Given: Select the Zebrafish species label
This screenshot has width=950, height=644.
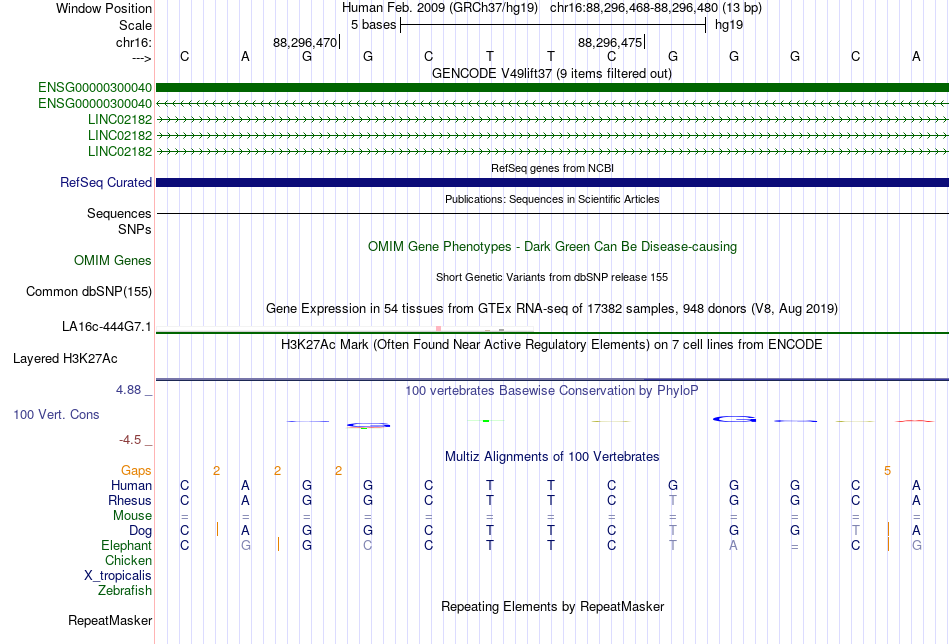Looking at the screenshot, I should [x=125, y=590].
